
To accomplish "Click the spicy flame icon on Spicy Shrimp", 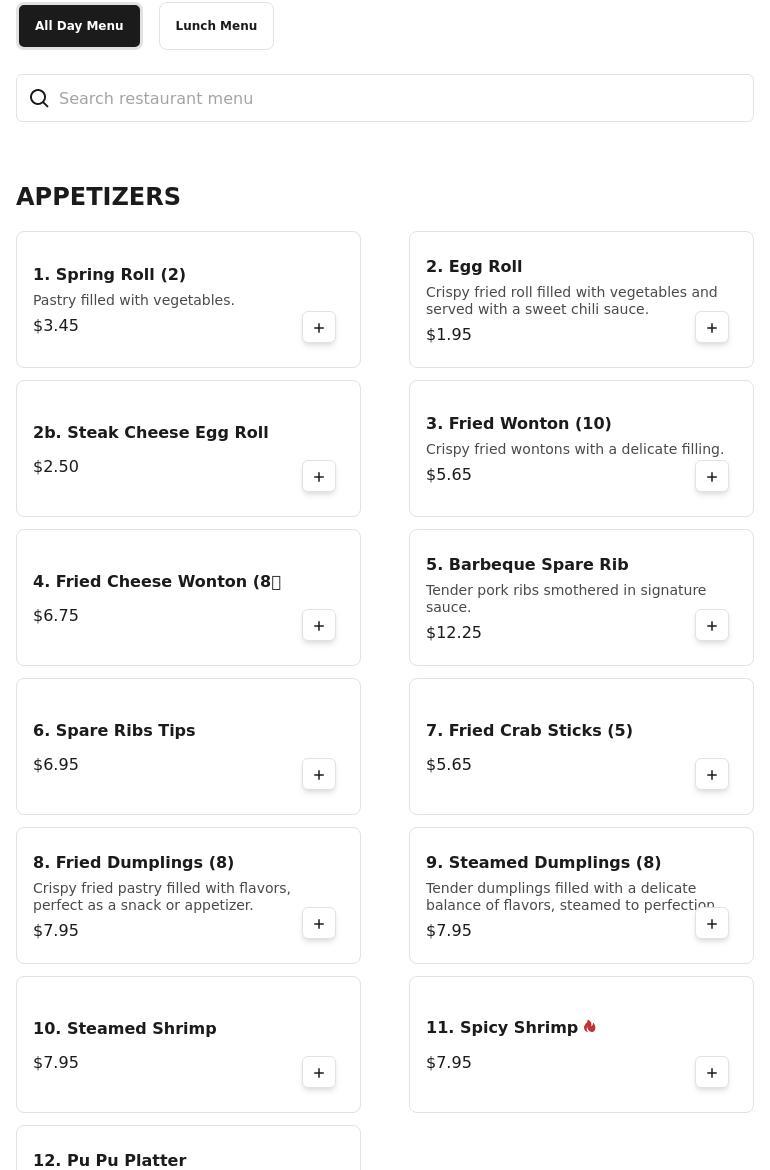I will [589, 1027].
